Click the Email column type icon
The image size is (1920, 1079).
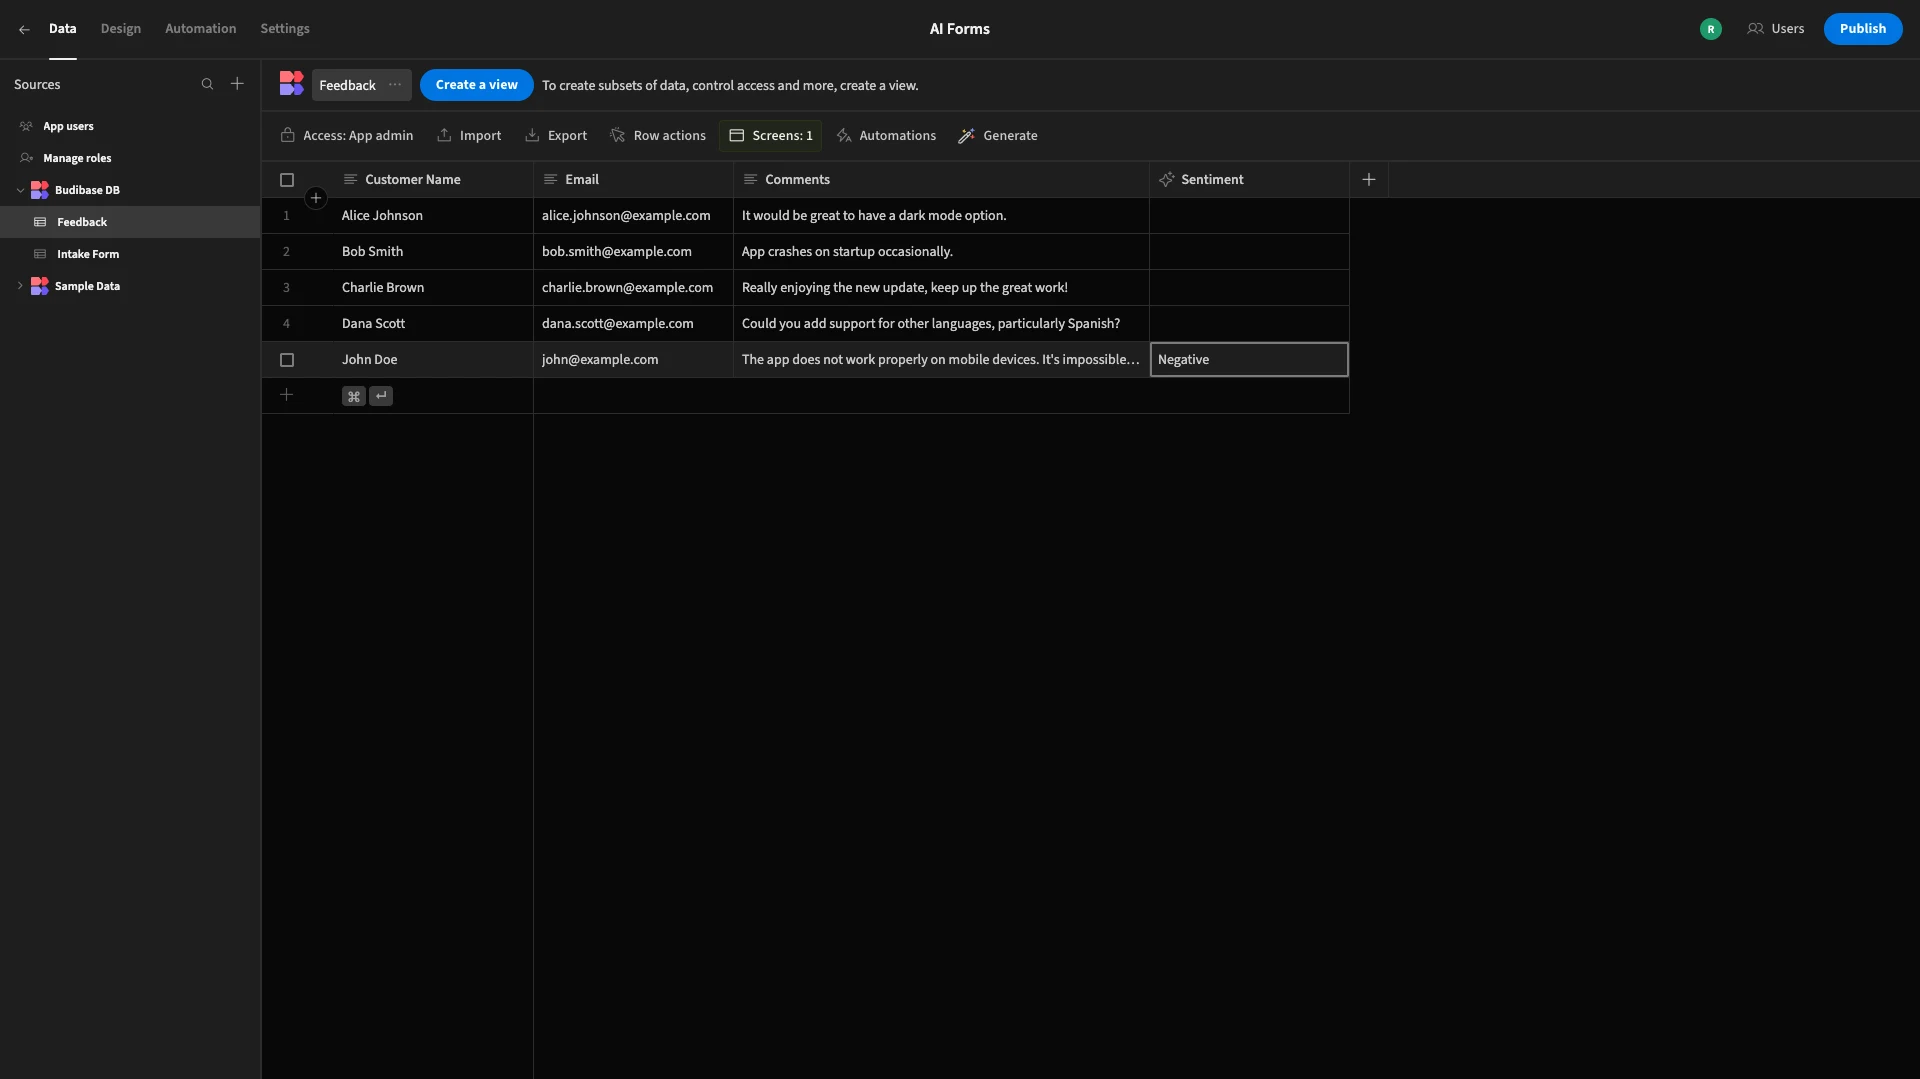[x=550, y=179]
